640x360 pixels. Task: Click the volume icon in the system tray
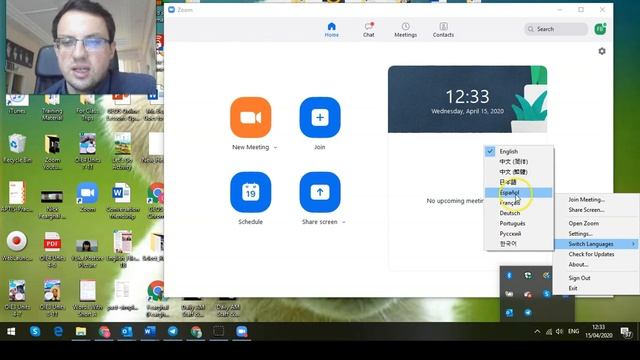pyautogui.click(x=559, y=331)
